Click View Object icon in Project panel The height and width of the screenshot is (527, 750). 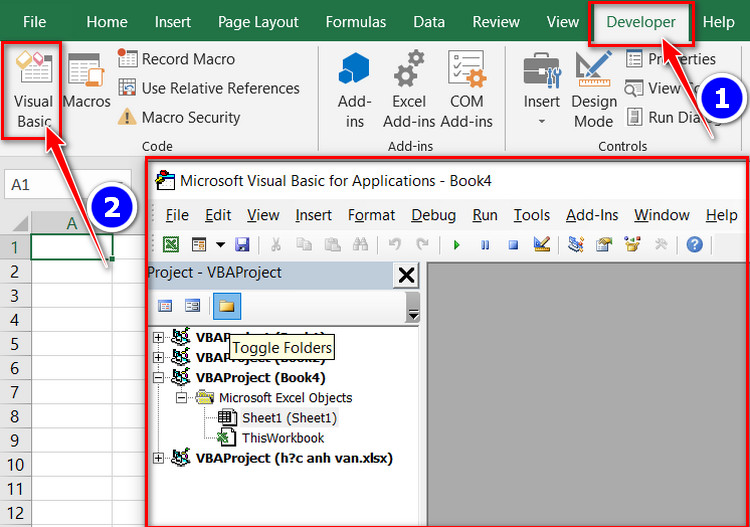(192, 306)
